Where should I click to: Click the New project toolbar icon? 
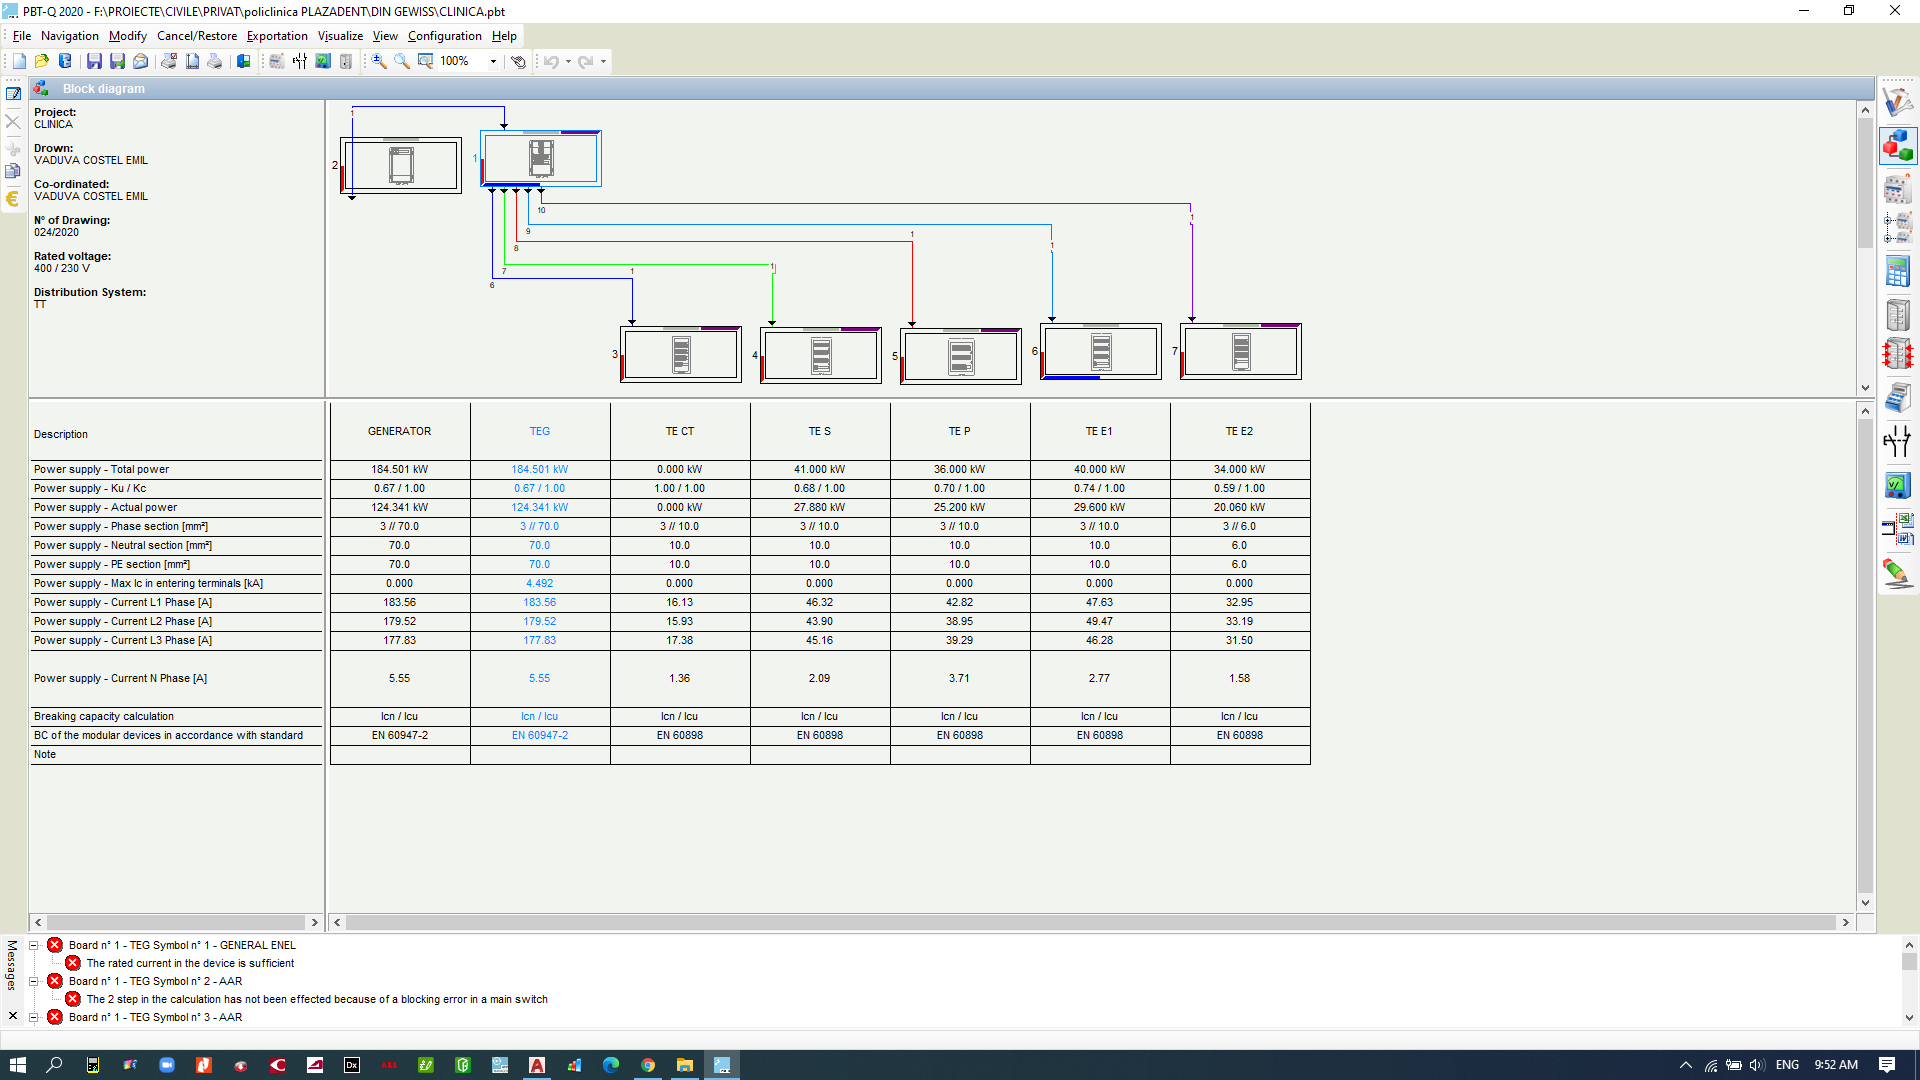(19, 61)
